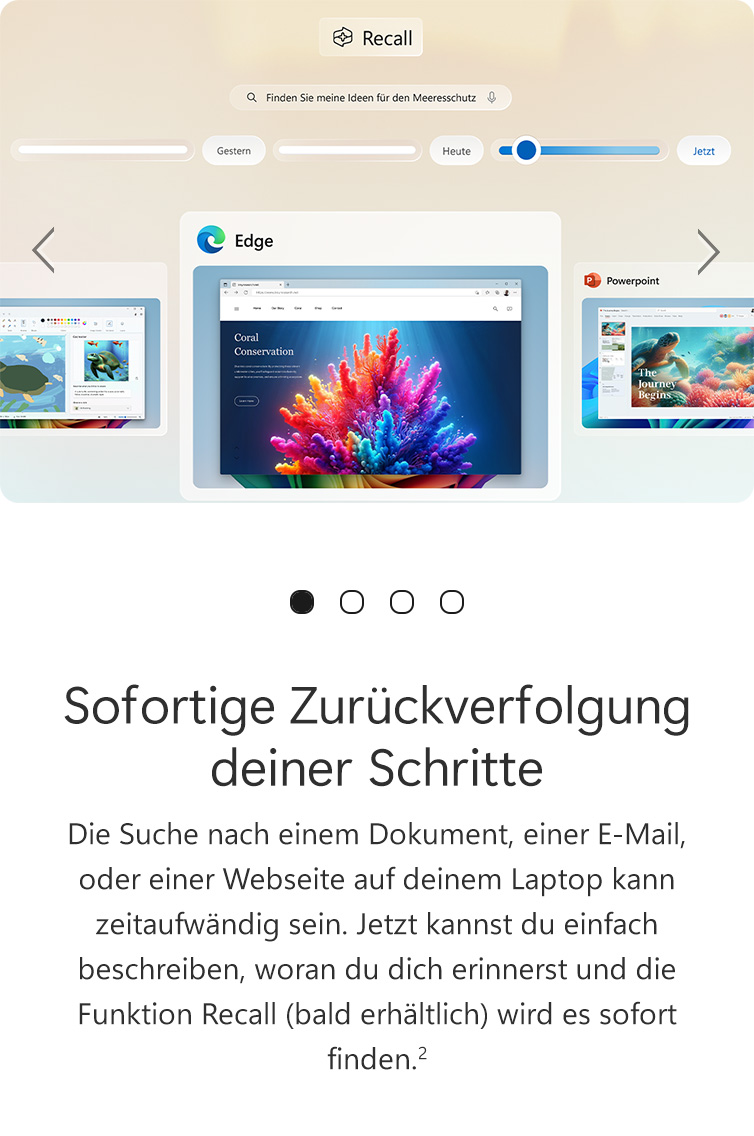Jump to Jetzt on the timeline
This screenshot has width=754, height=1136.
(703, 151)
